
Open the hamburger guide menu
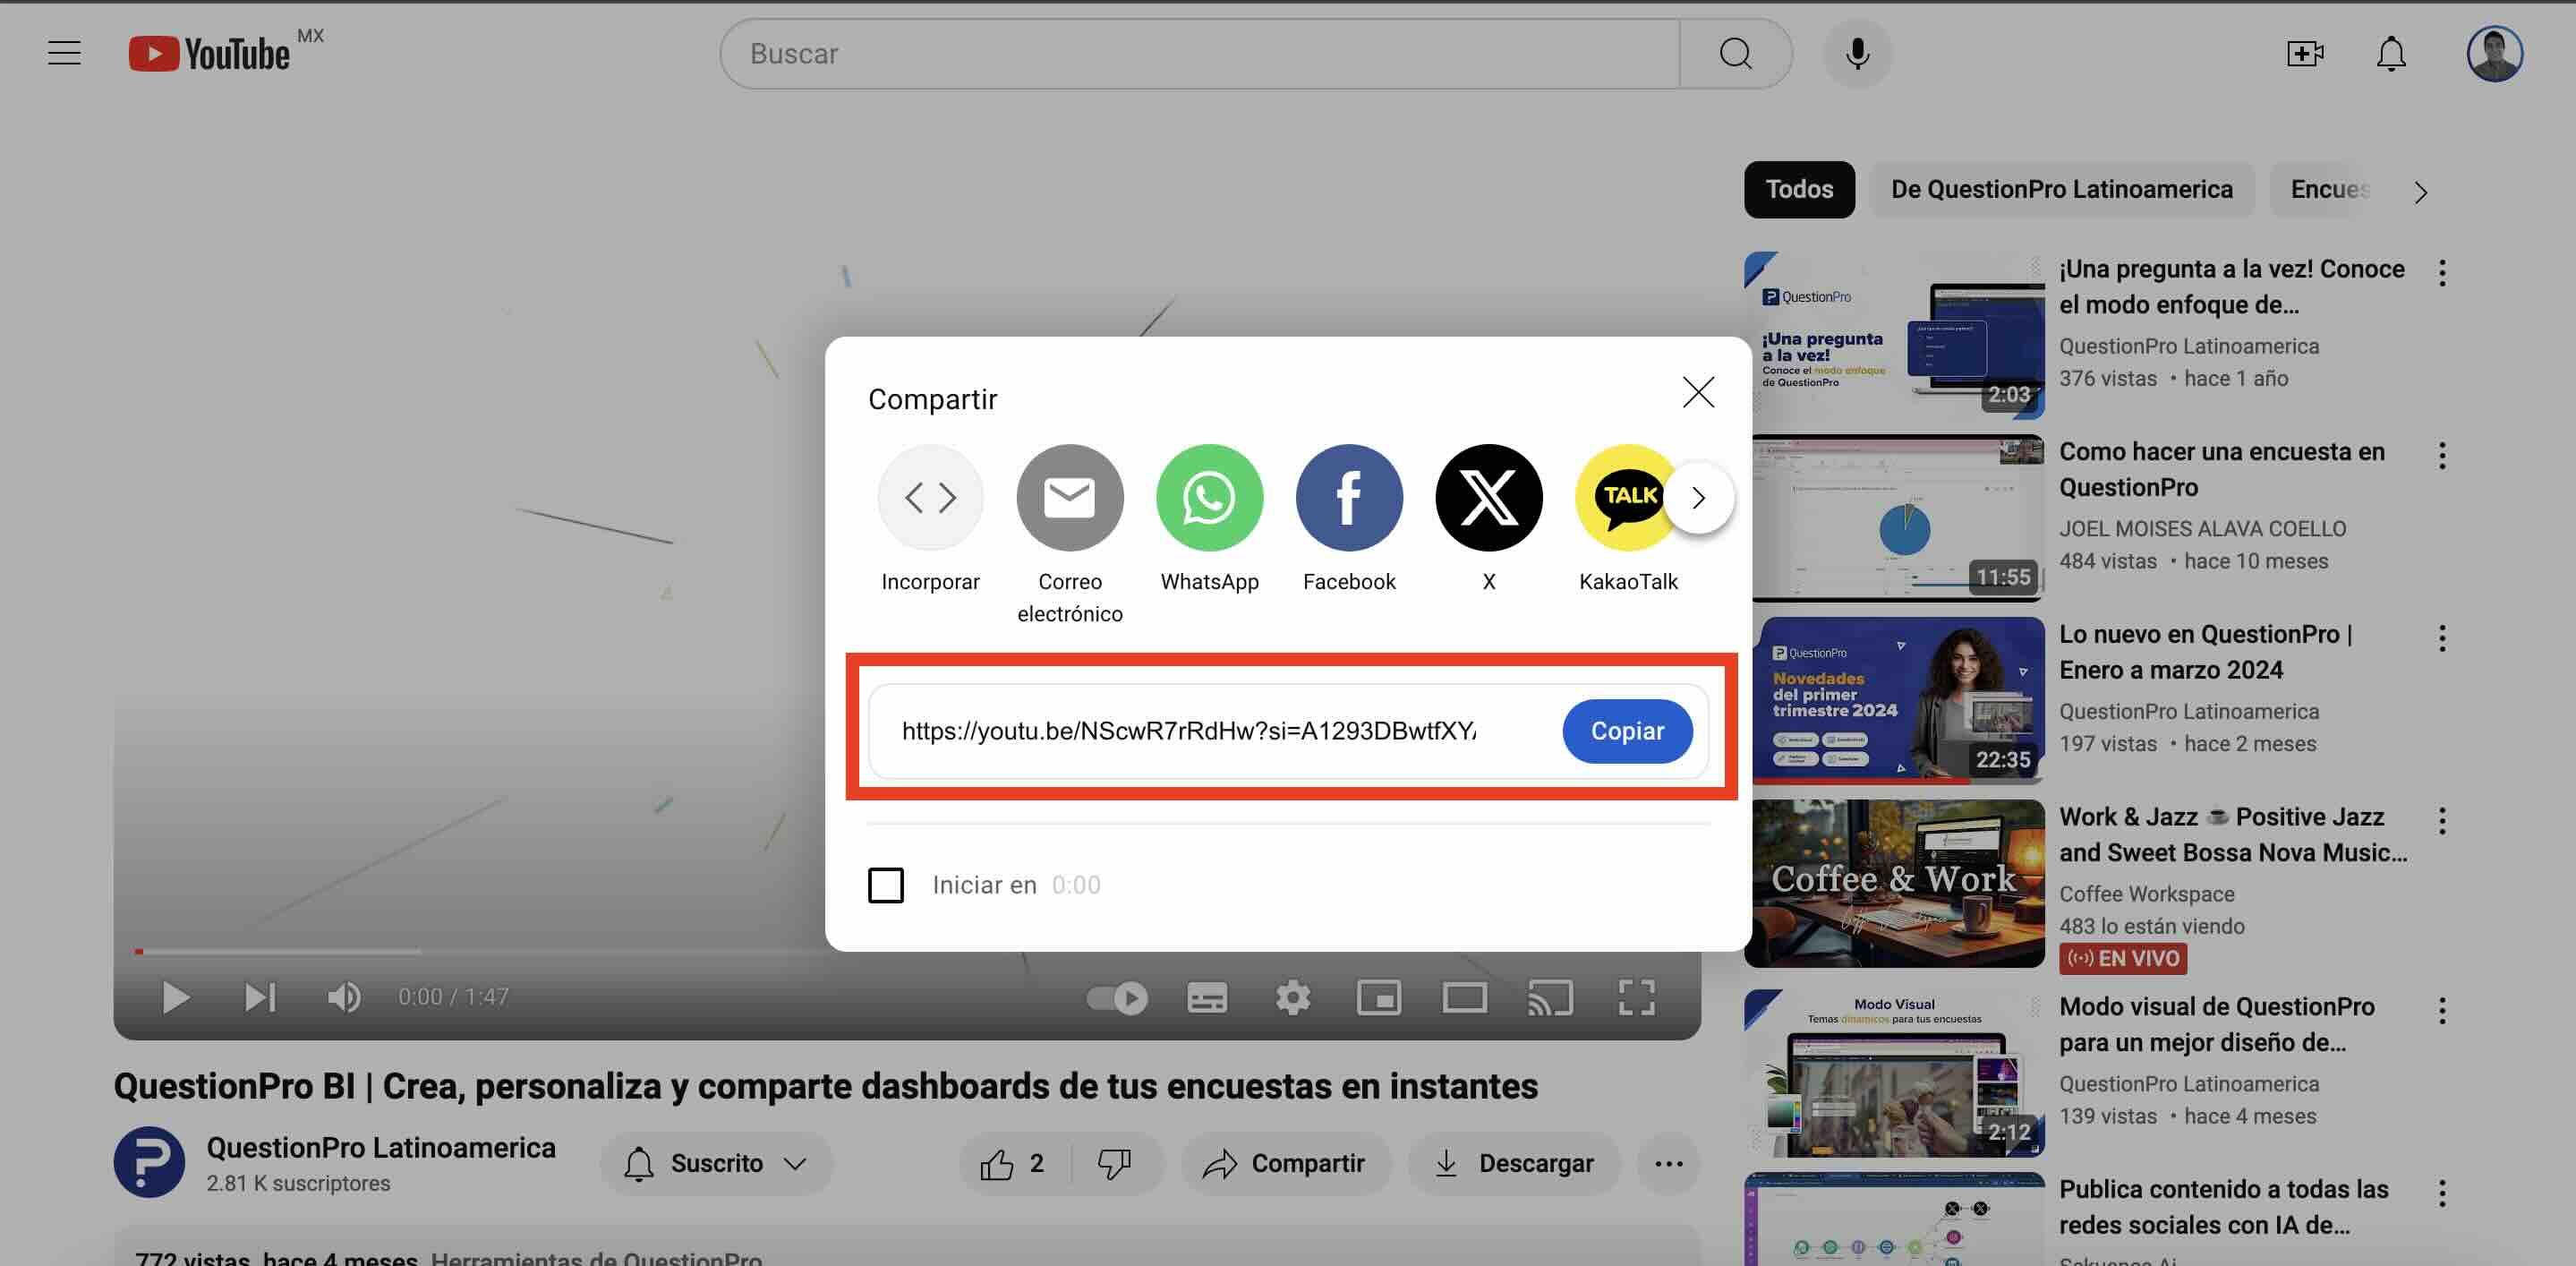point(64,53)
